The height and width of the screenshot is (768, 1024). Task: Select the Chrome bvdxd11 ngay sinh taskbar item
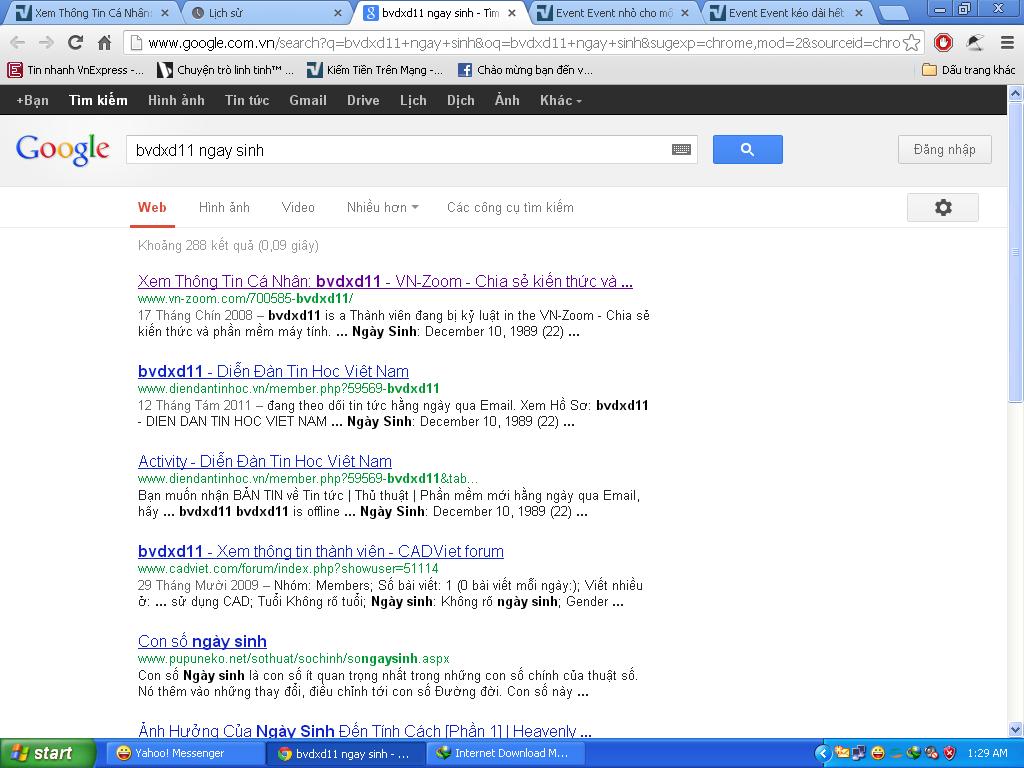[x=344, y=753]
